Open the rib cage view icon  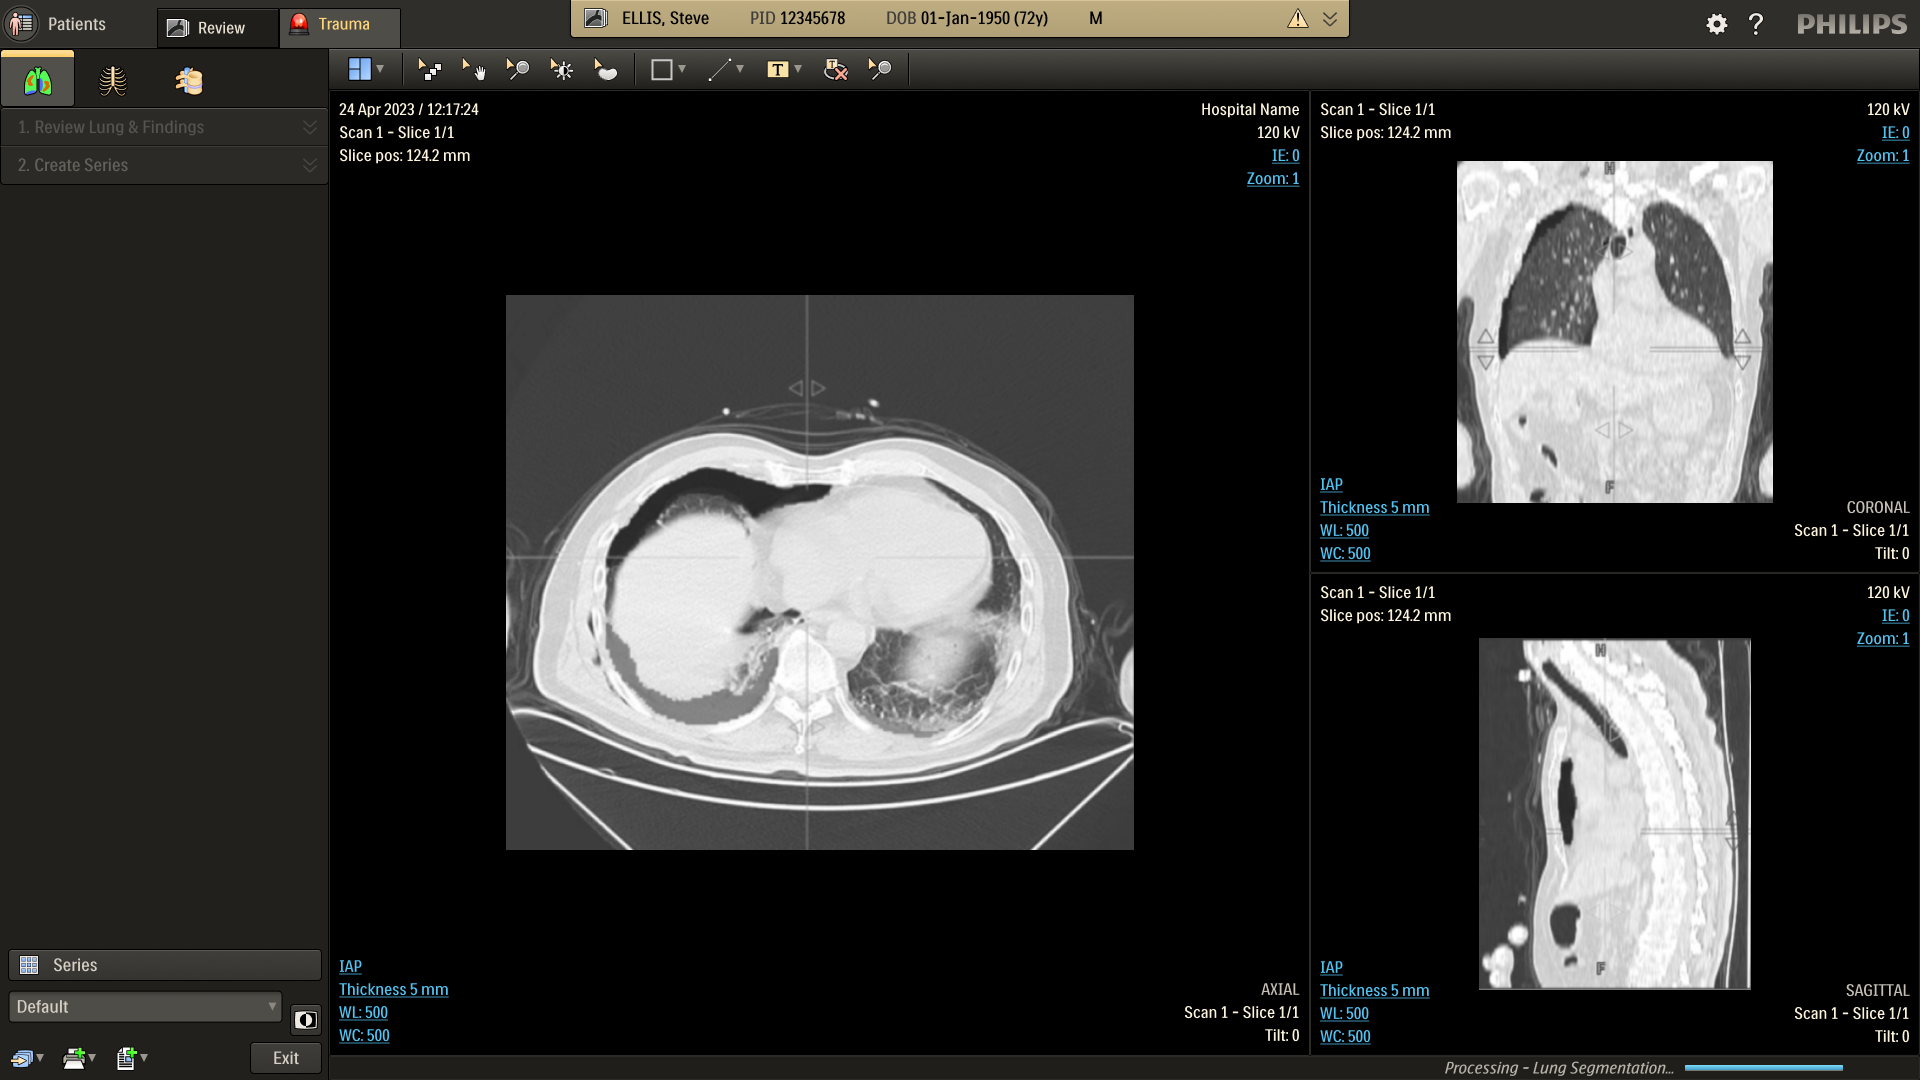click(113, 80)
